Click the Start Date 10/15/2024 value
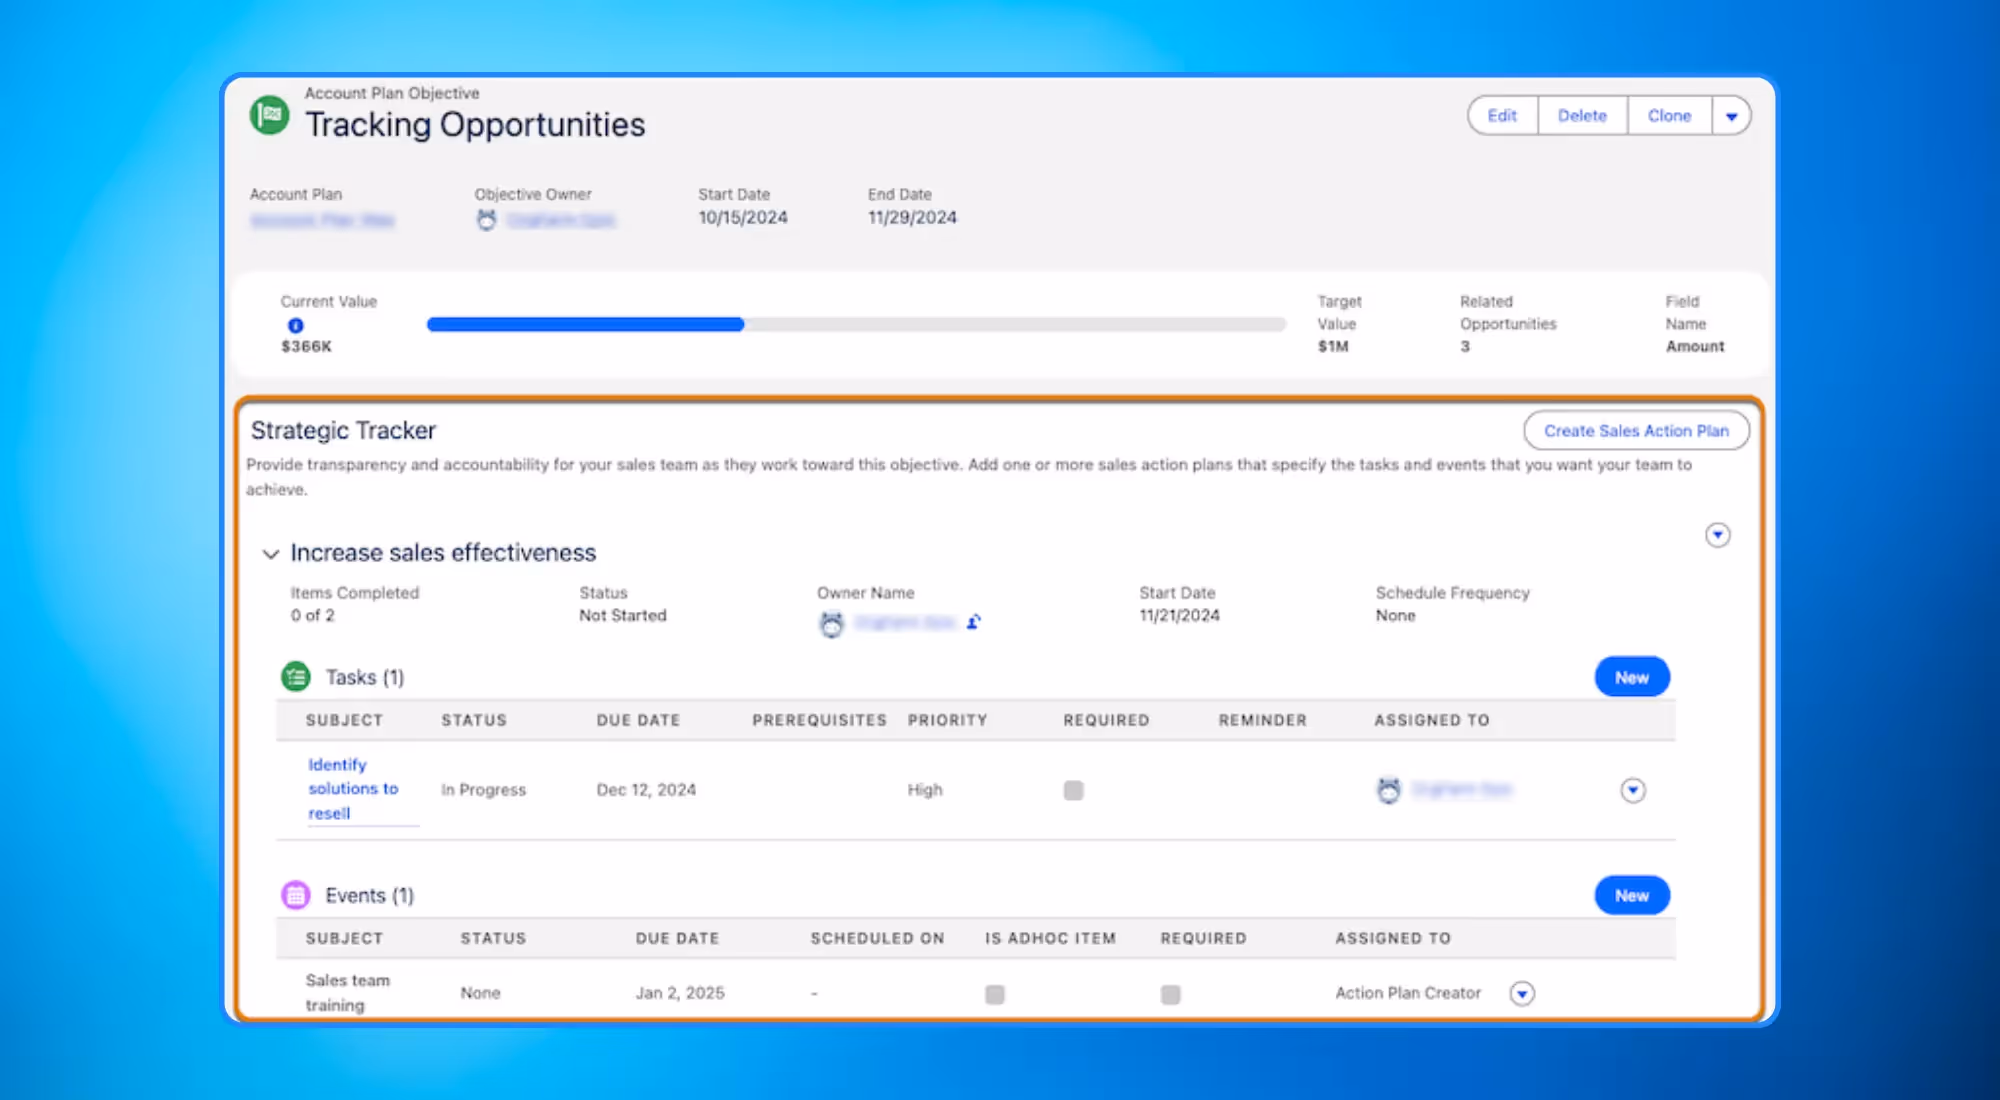Viewport: 2000px width, 1100px height. pos(742,218)
